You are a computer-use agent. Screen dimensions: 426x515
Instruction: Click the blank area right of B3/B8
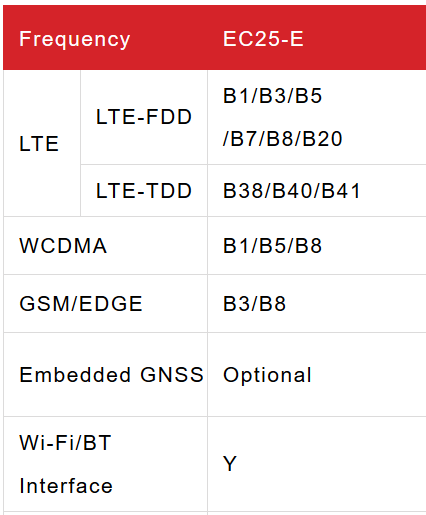[x=356, y=304]
